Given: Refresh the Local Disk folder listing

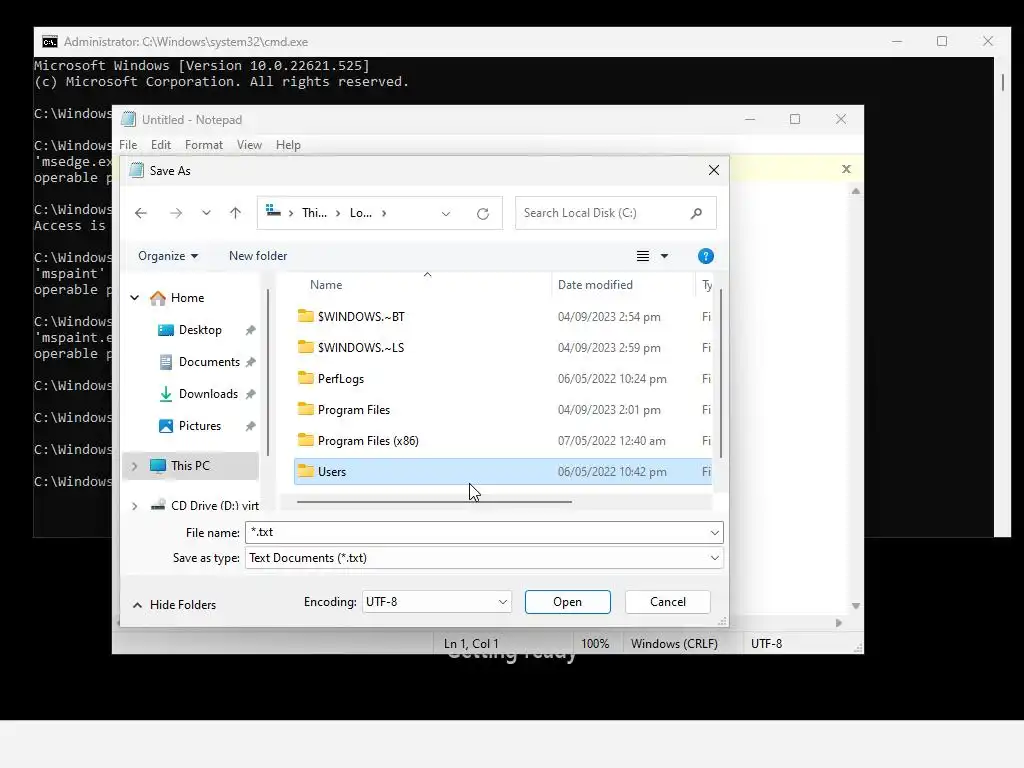Looking at the screenshot, I should click(x=483, y=214).
